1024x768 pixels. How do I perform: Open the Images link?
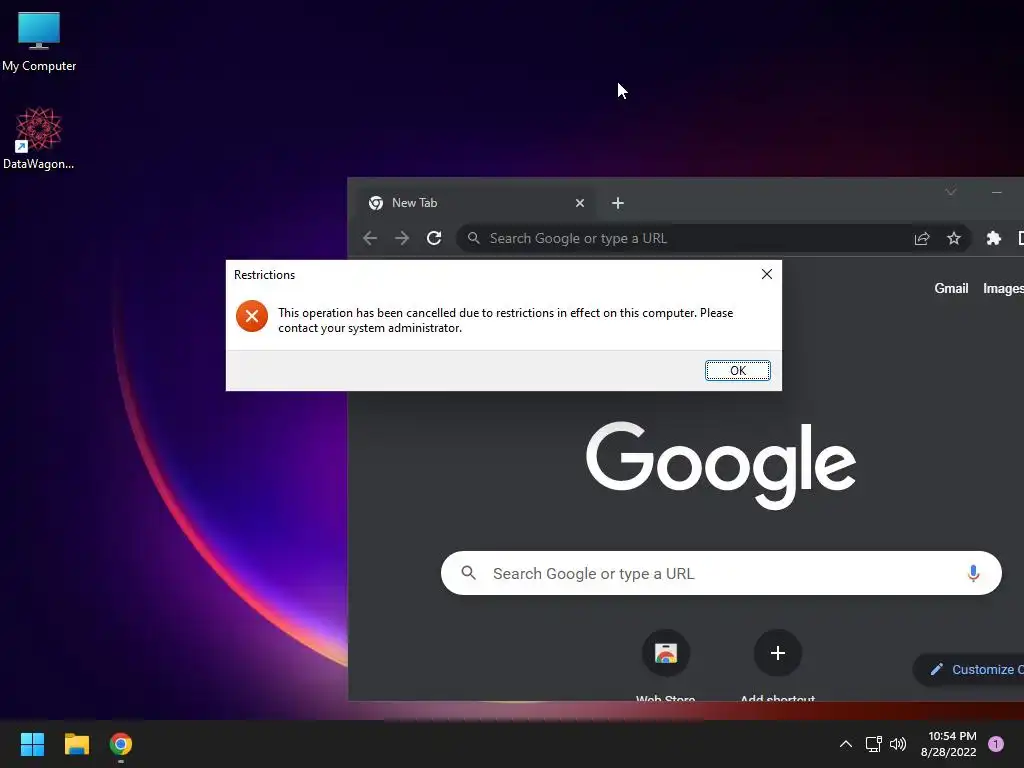point(1003,289)
